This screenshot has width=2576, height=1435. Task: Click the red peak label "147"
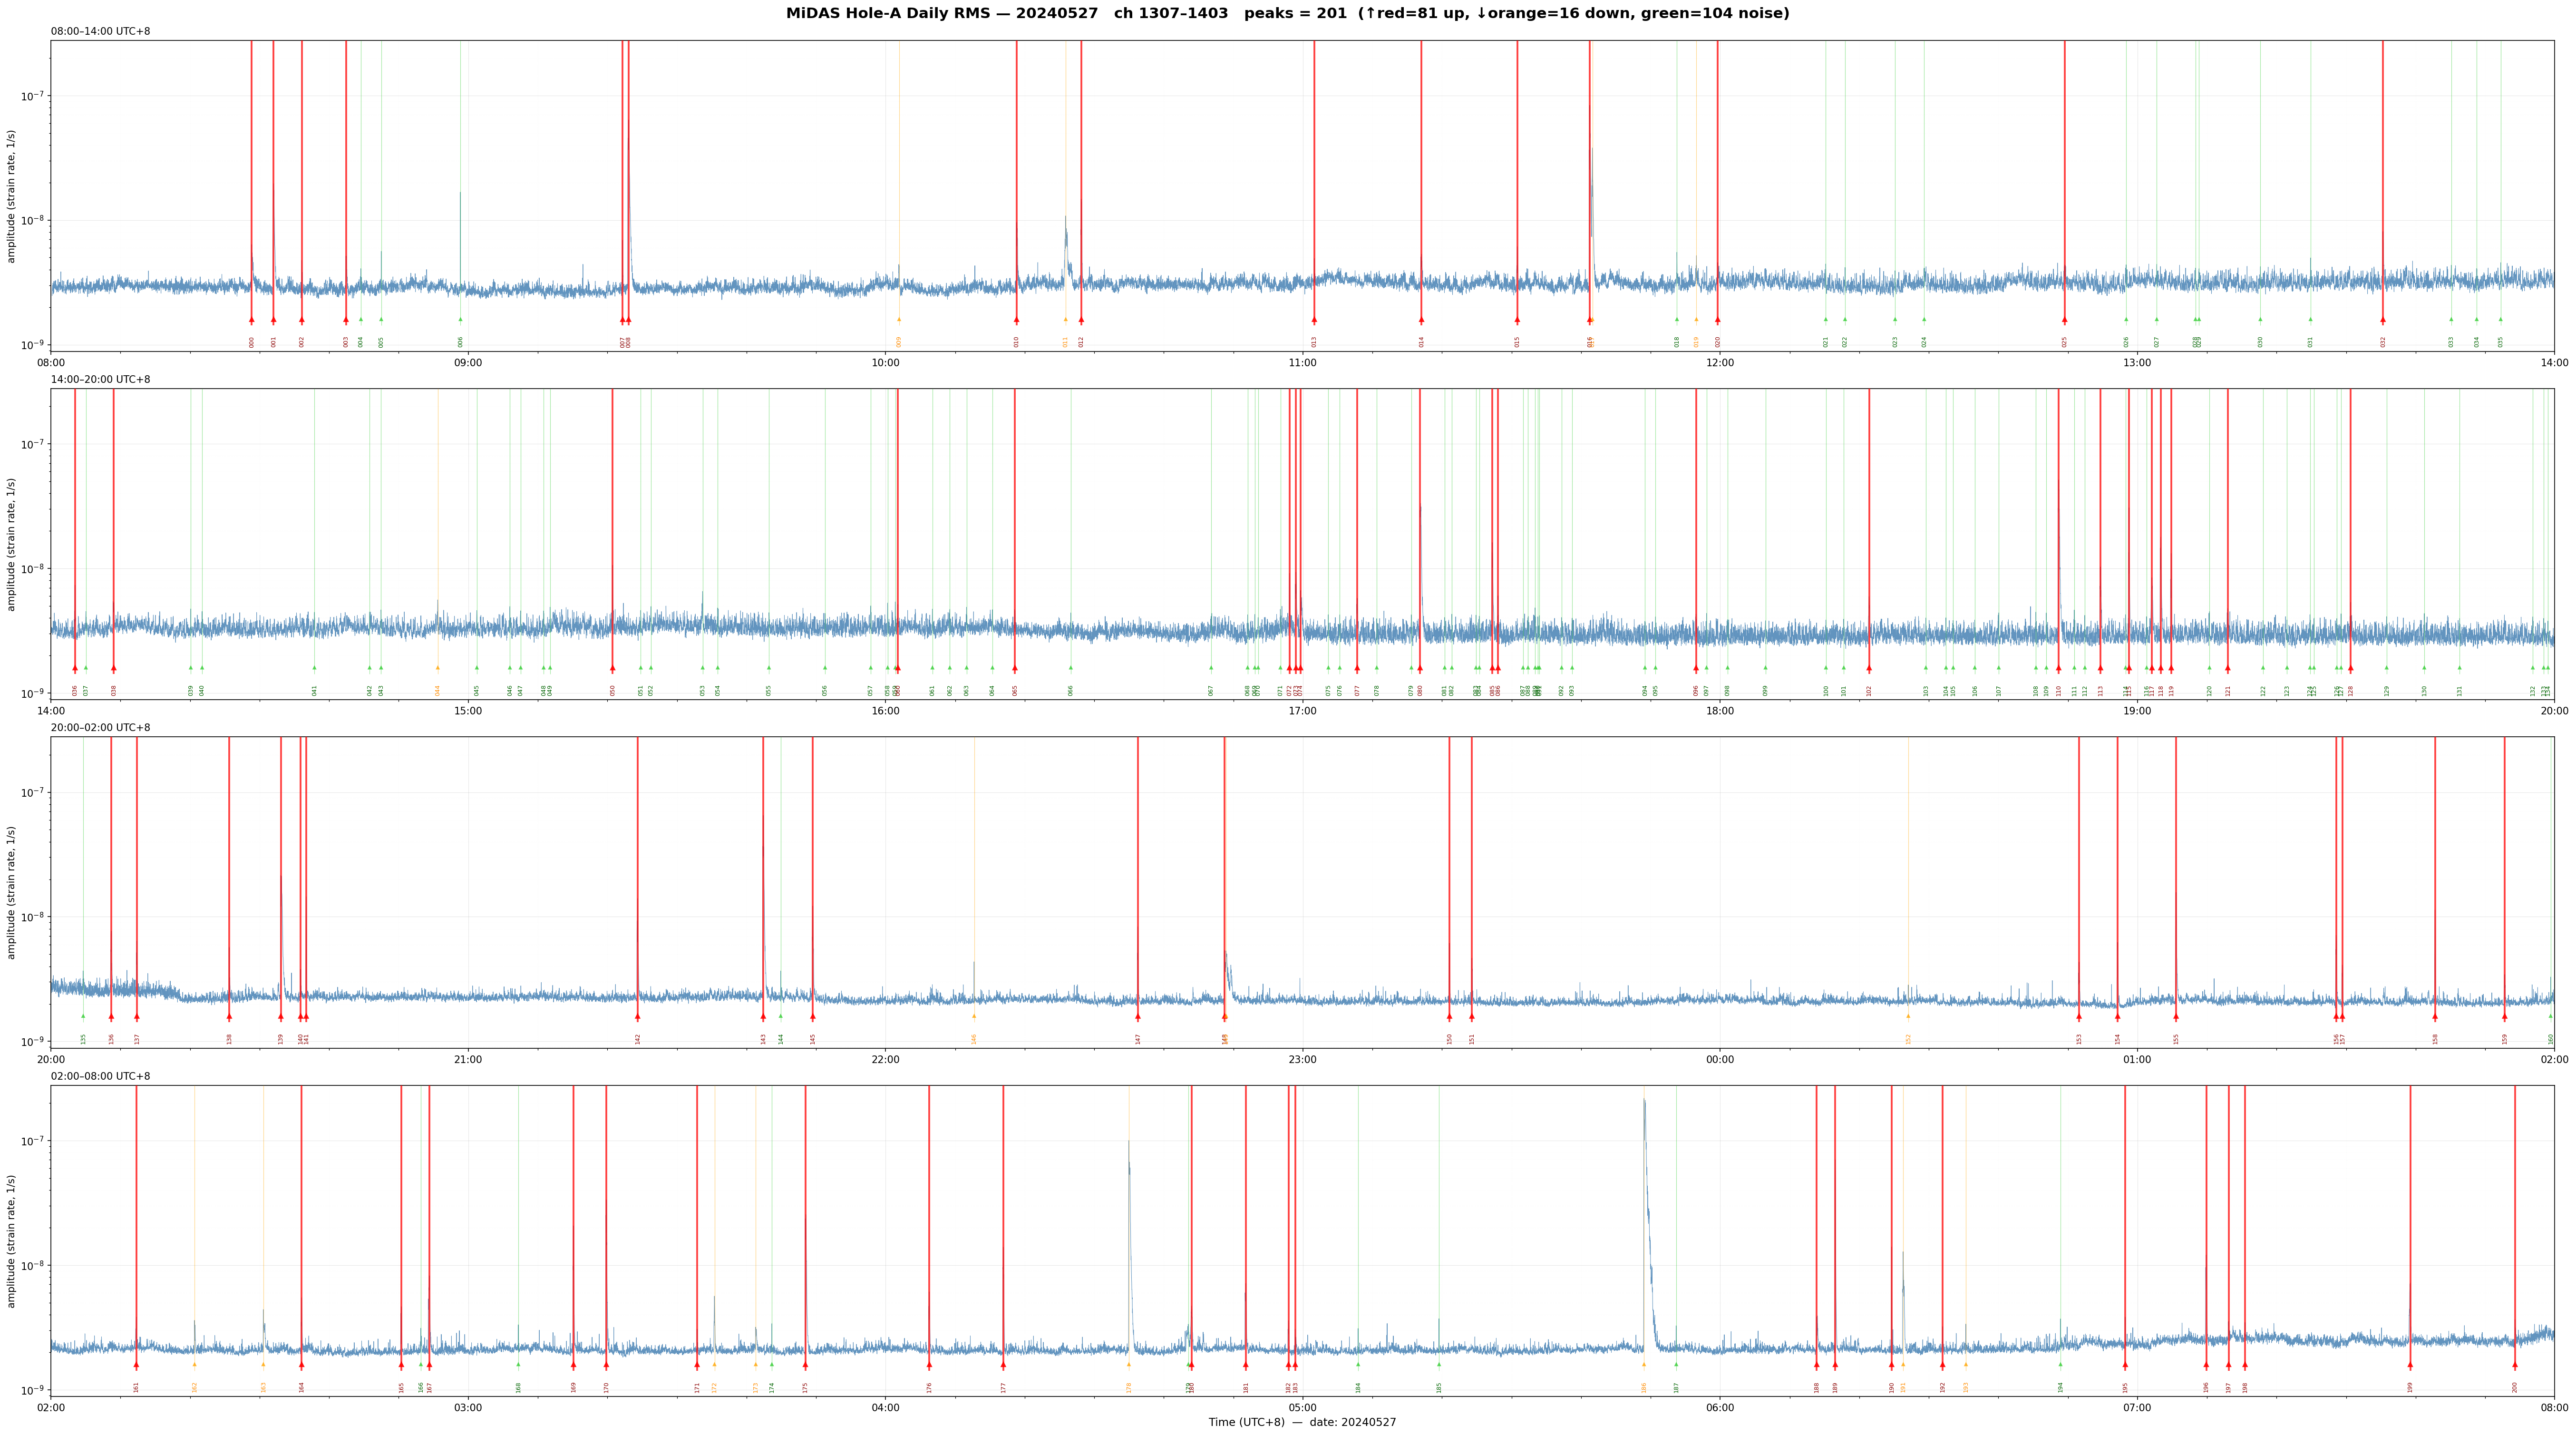pos(1138,1039)
